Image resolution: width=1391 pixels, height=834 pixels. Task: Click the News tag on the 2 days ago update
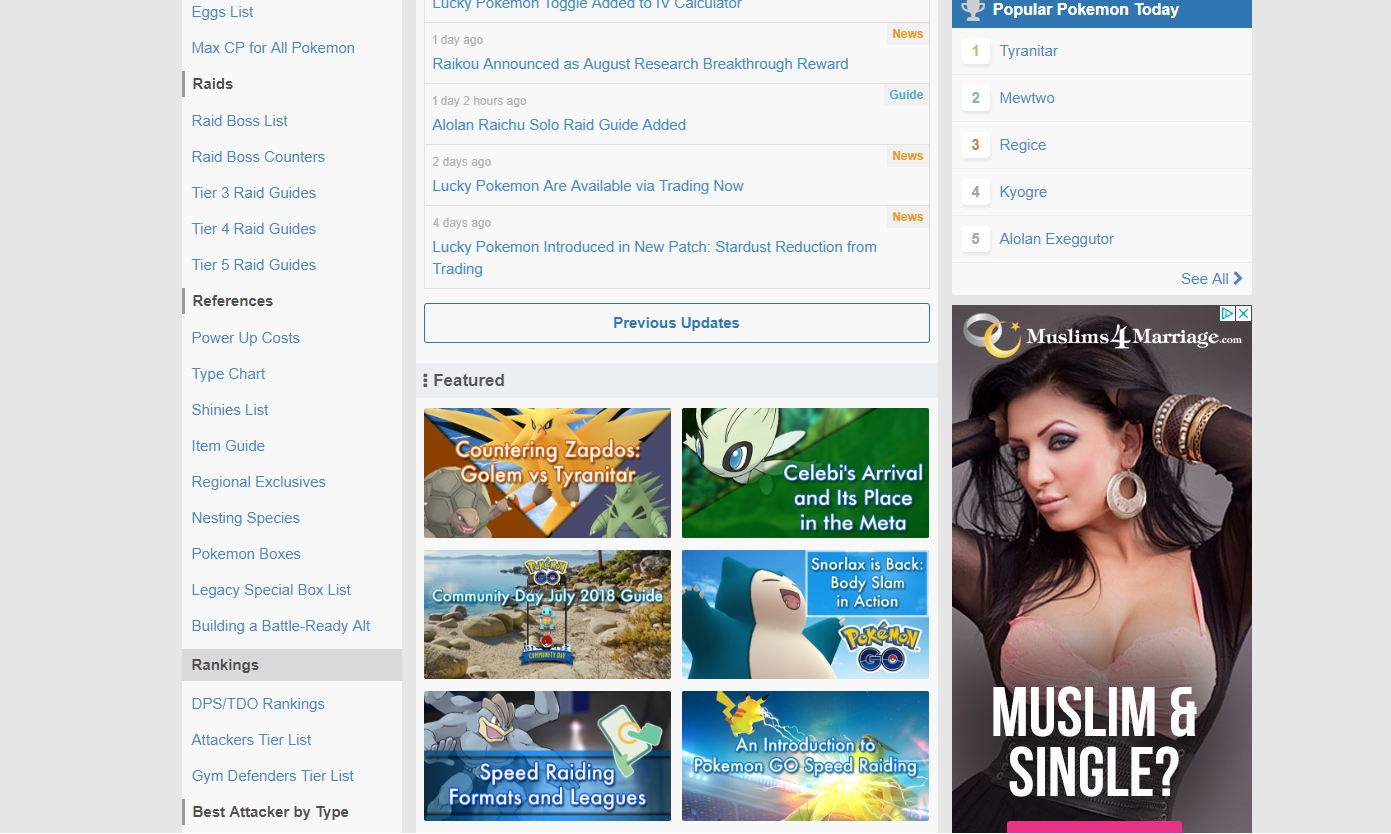coord(908,156)
